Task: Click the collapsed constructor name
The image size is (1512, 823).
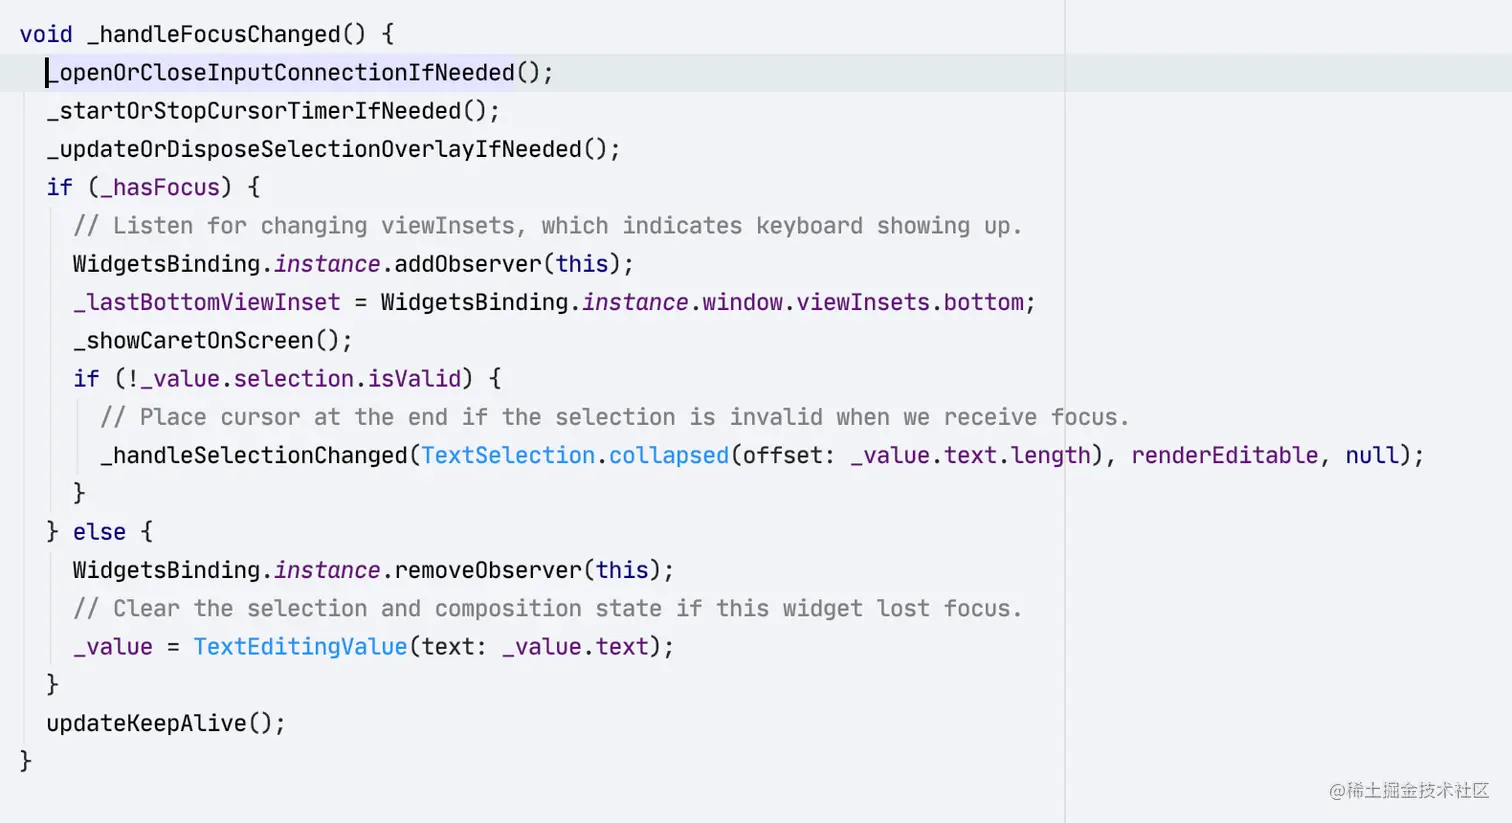Action: [669, 455]
